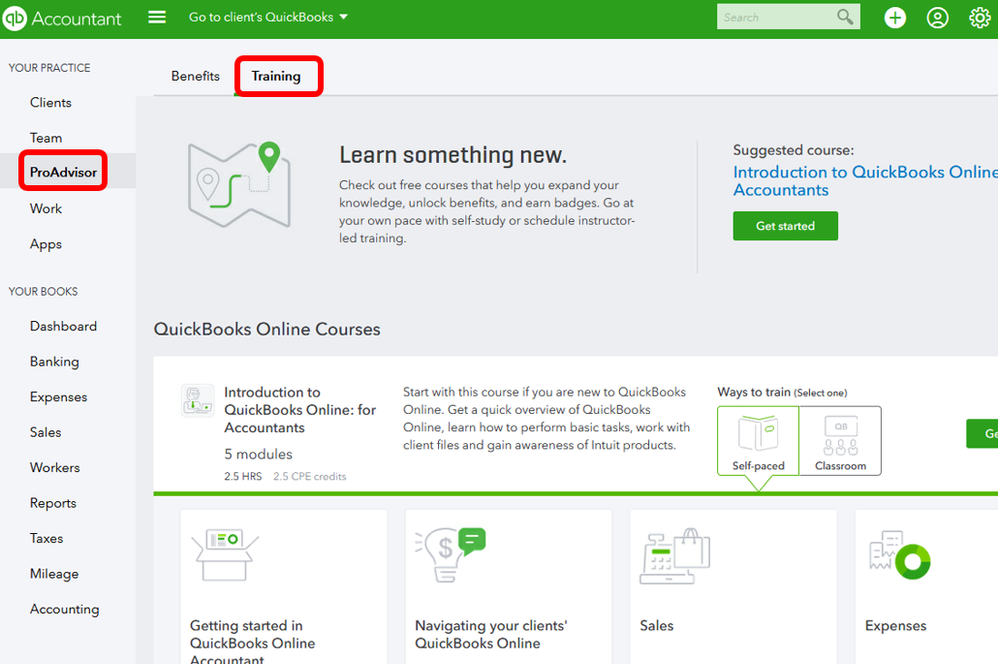Open Apps in the sidebar
998x664 pixels.
tap(46, 244)
